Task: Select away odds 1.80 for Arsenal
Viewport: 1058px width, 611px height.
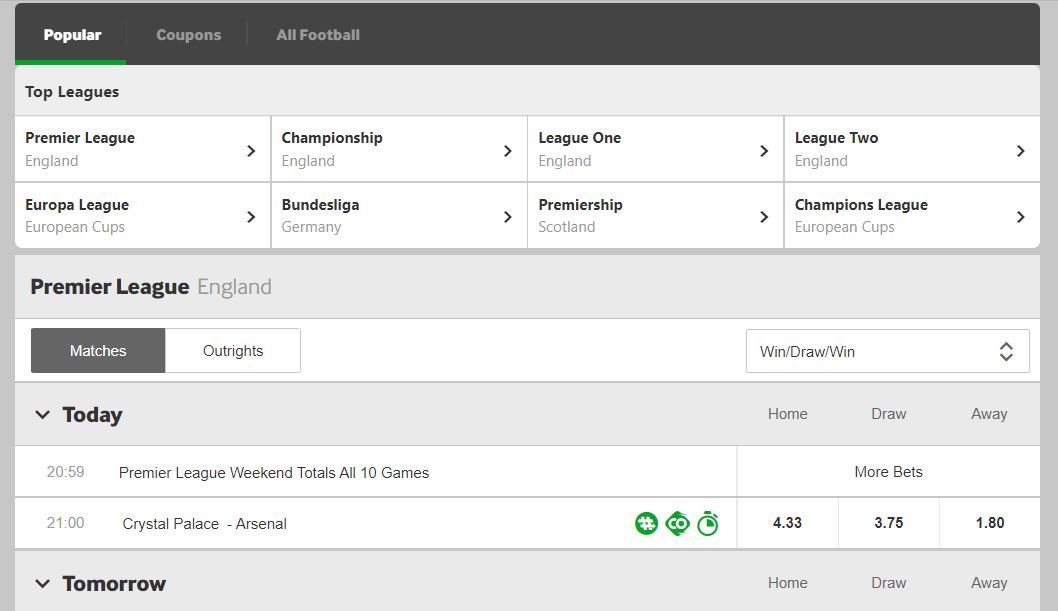Action: point(989,523)
